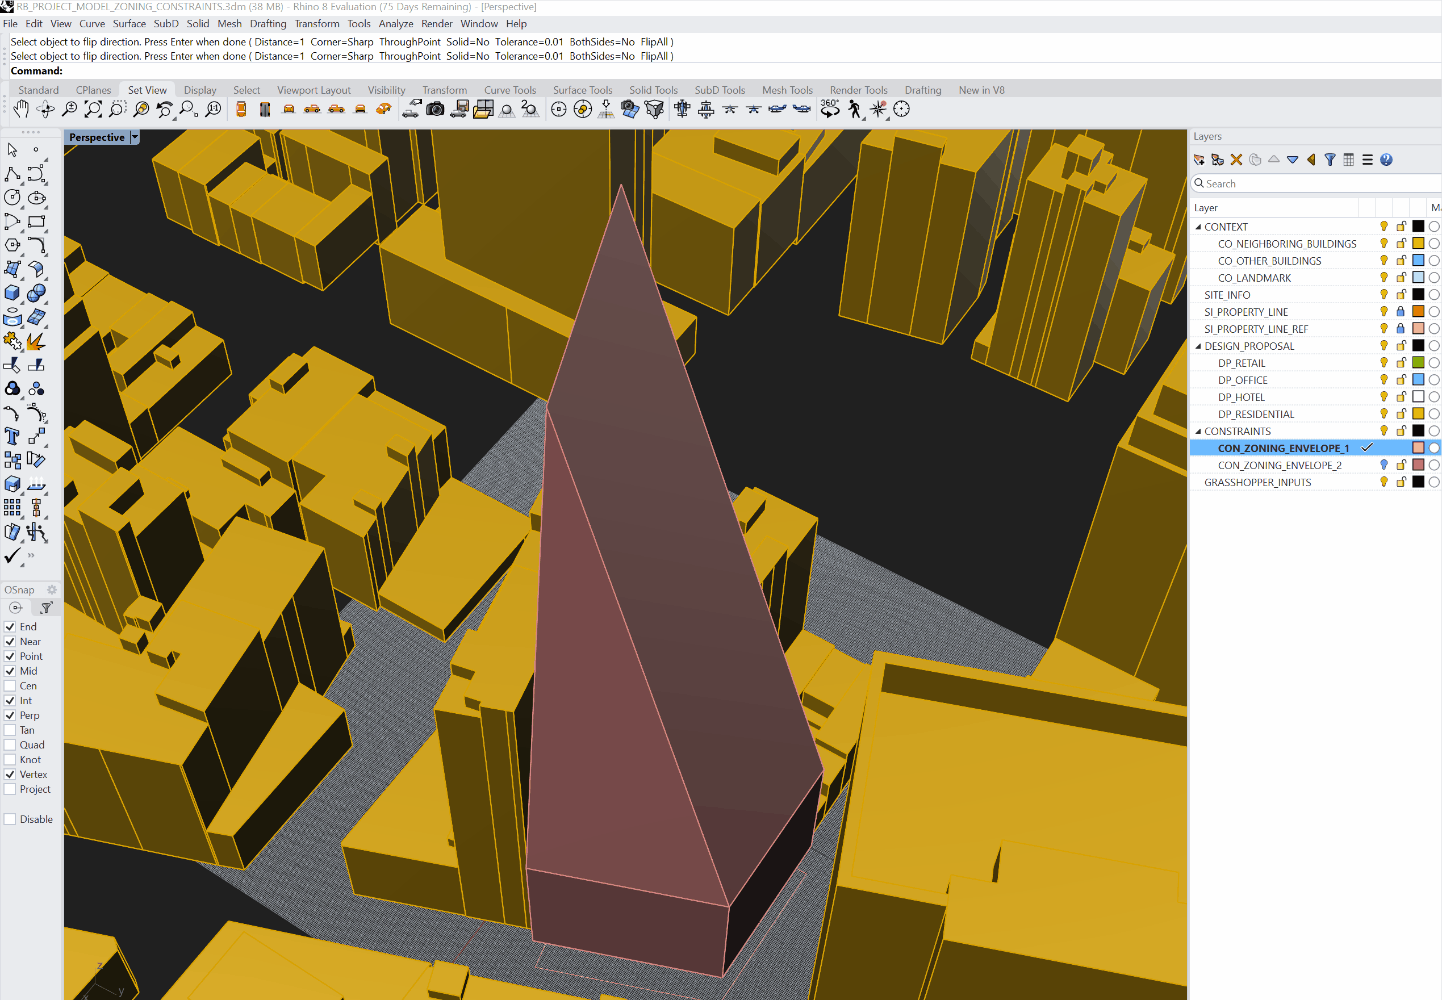1442x1000 pixels.
Task: Select the Boolean Union spheres tool
Action: 37,293
